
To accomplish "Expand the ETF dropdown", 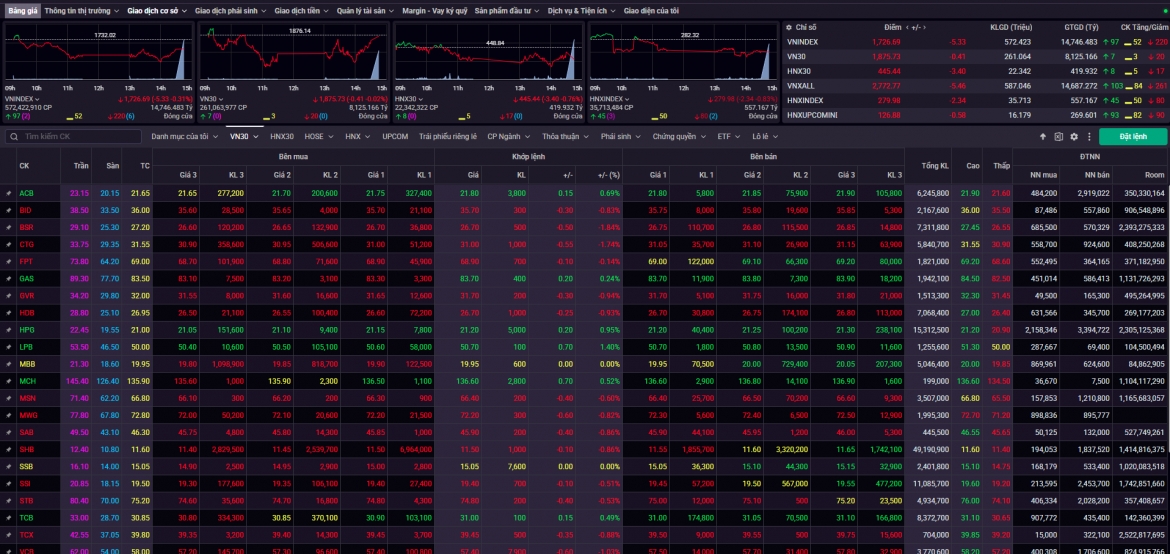I will point(729,137).
